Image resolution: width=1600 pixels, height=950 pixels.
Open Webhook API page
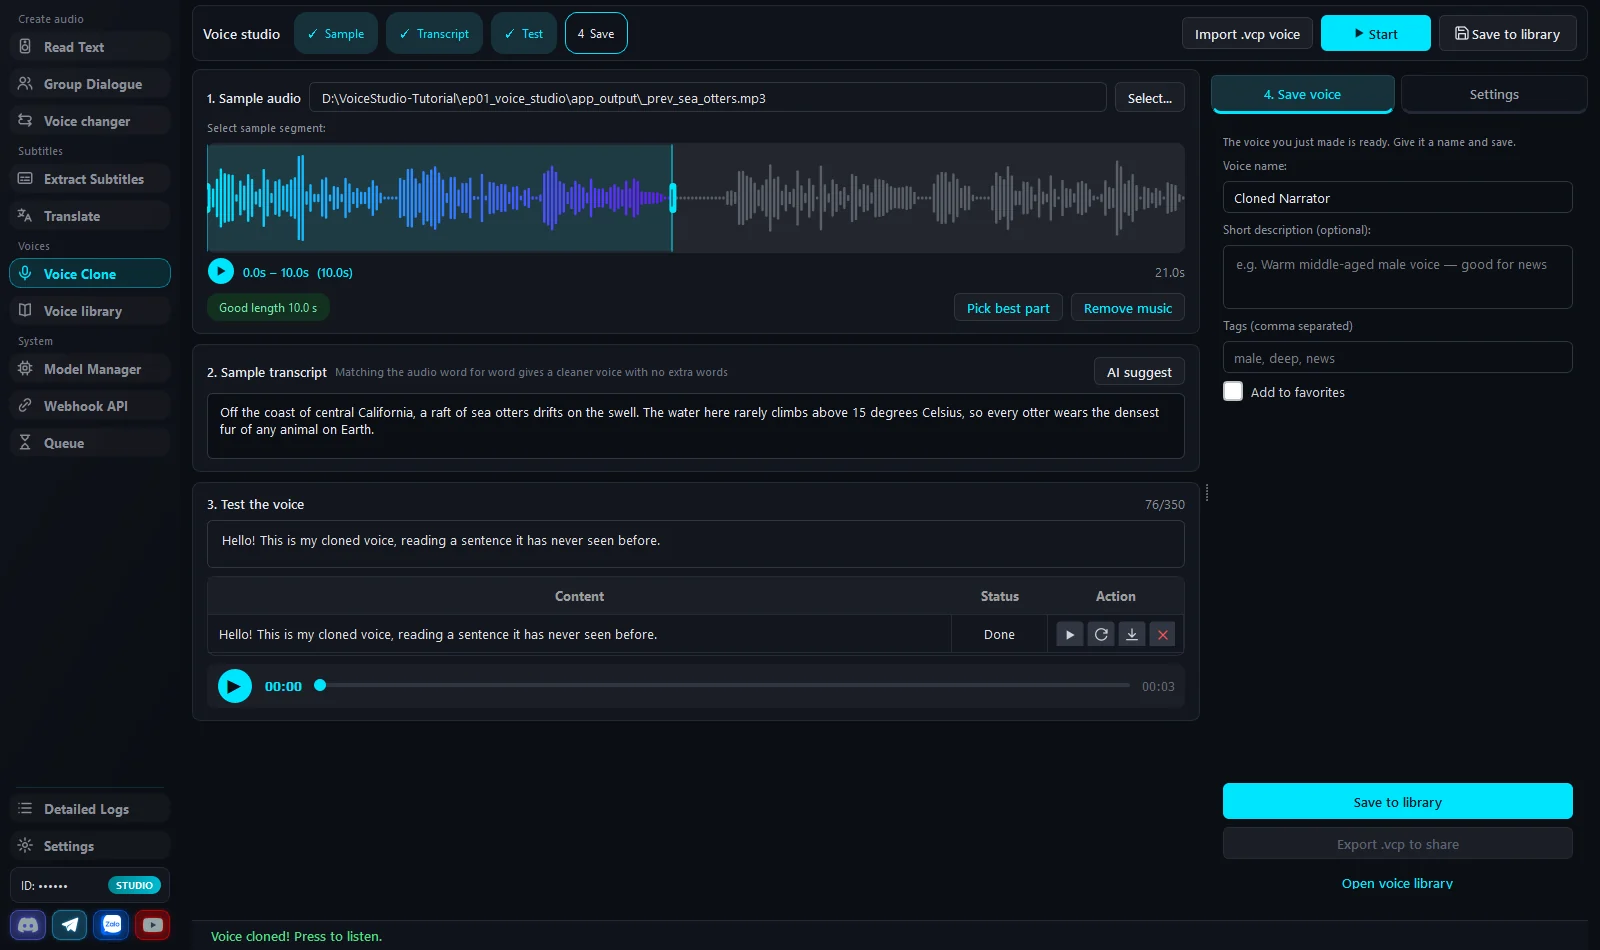click(90, 406)
